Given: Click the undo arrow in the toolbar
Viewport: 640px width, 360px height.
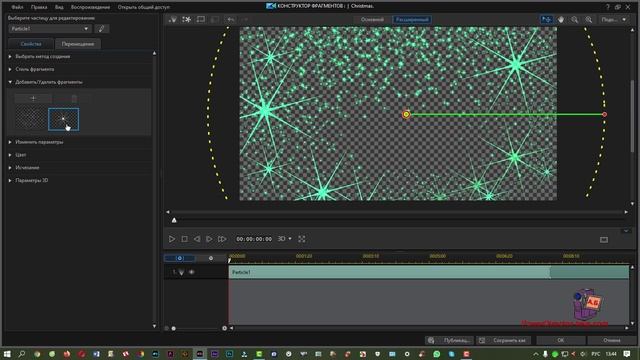Looking at the screenshot, I should pos(231,19).
